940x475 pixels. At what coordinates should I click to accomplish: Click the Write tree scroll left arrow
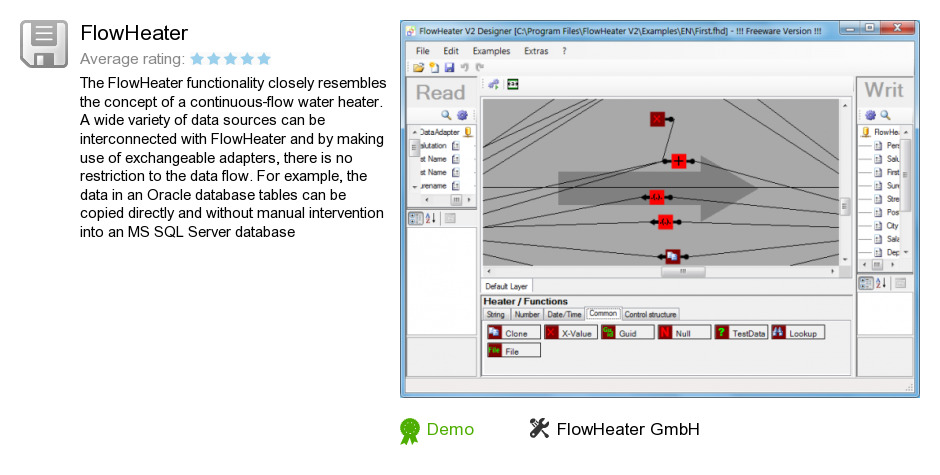(x=864, y=264)
